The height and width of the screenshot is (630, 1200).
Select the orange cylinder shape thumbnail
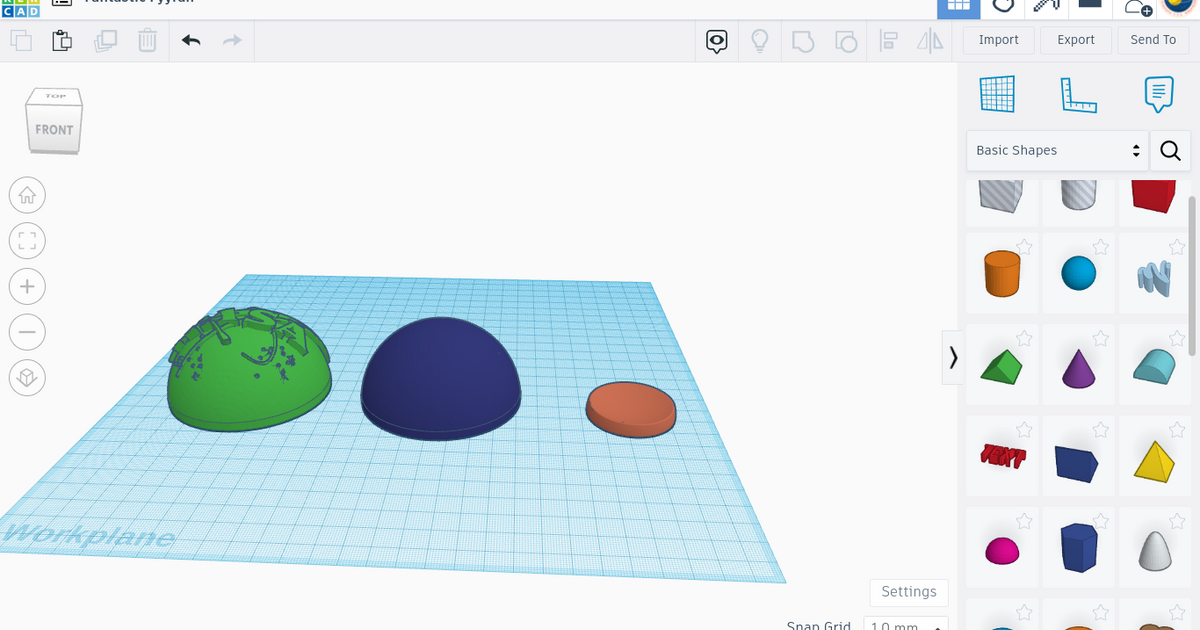point(1002,272)
